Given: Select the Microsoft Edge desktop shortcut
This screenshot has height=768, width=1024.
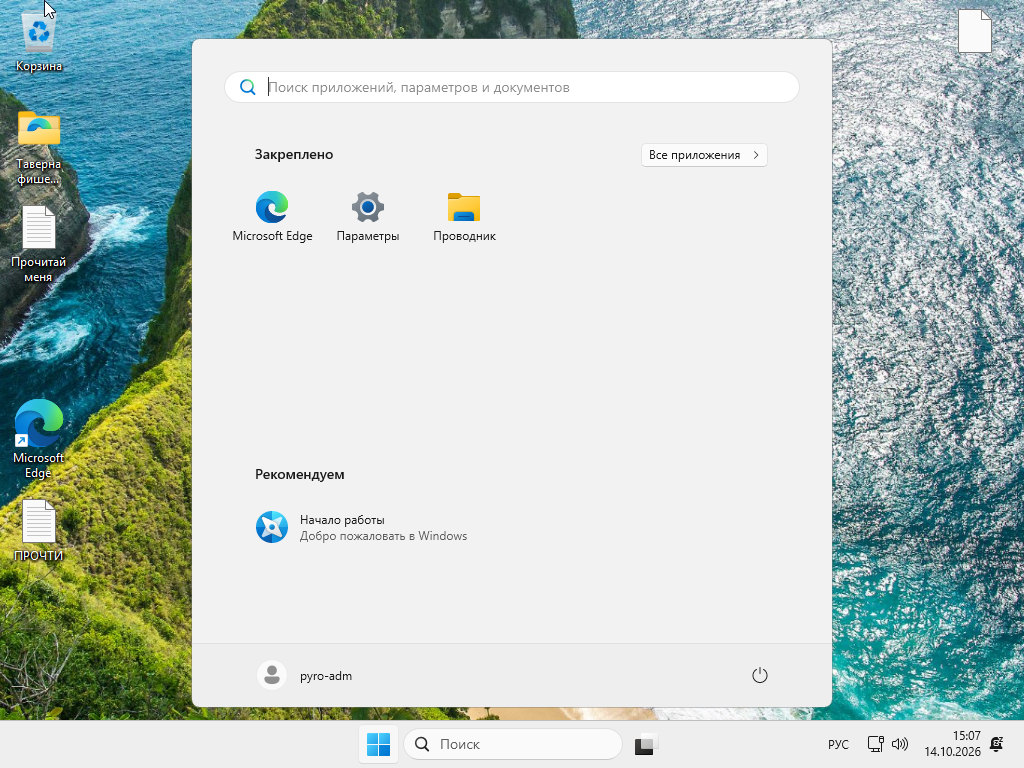Looking at the screenshot, I should (x=39, y=439).
